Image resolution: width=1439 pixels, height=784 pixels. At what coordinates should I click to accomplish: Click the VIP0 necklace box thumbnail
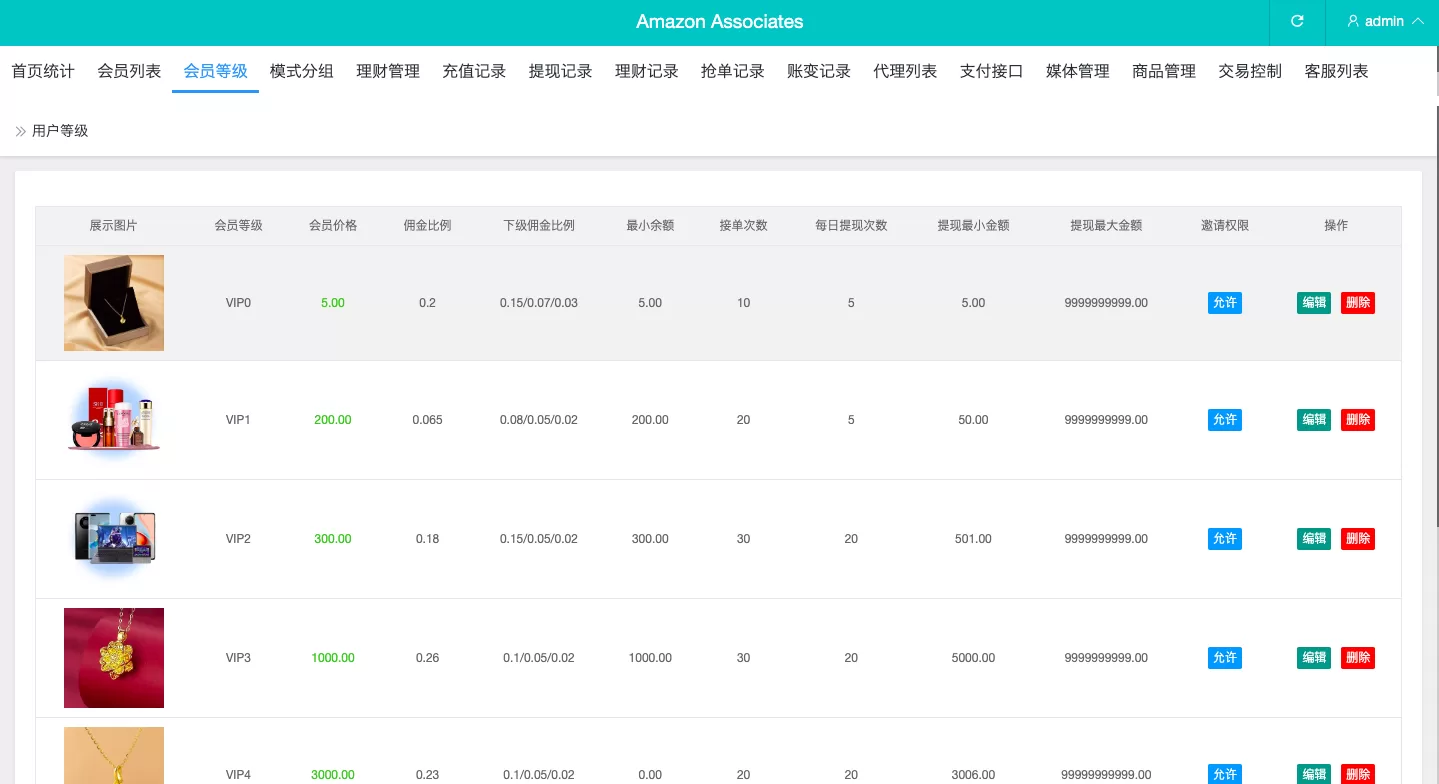click(x=114, y=303)
